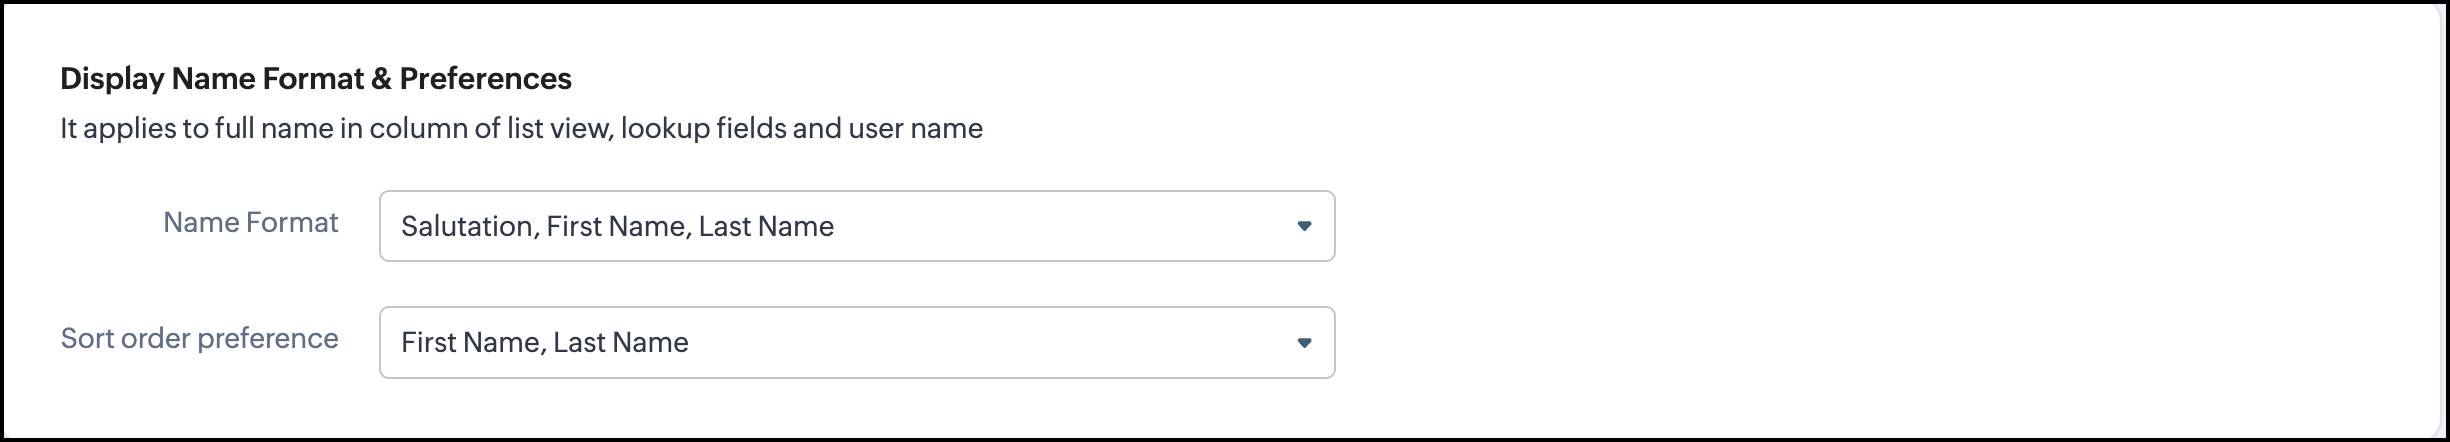
Task: Click the 'First Name, Last Name' selected value
Action: (x=544, y=343)
